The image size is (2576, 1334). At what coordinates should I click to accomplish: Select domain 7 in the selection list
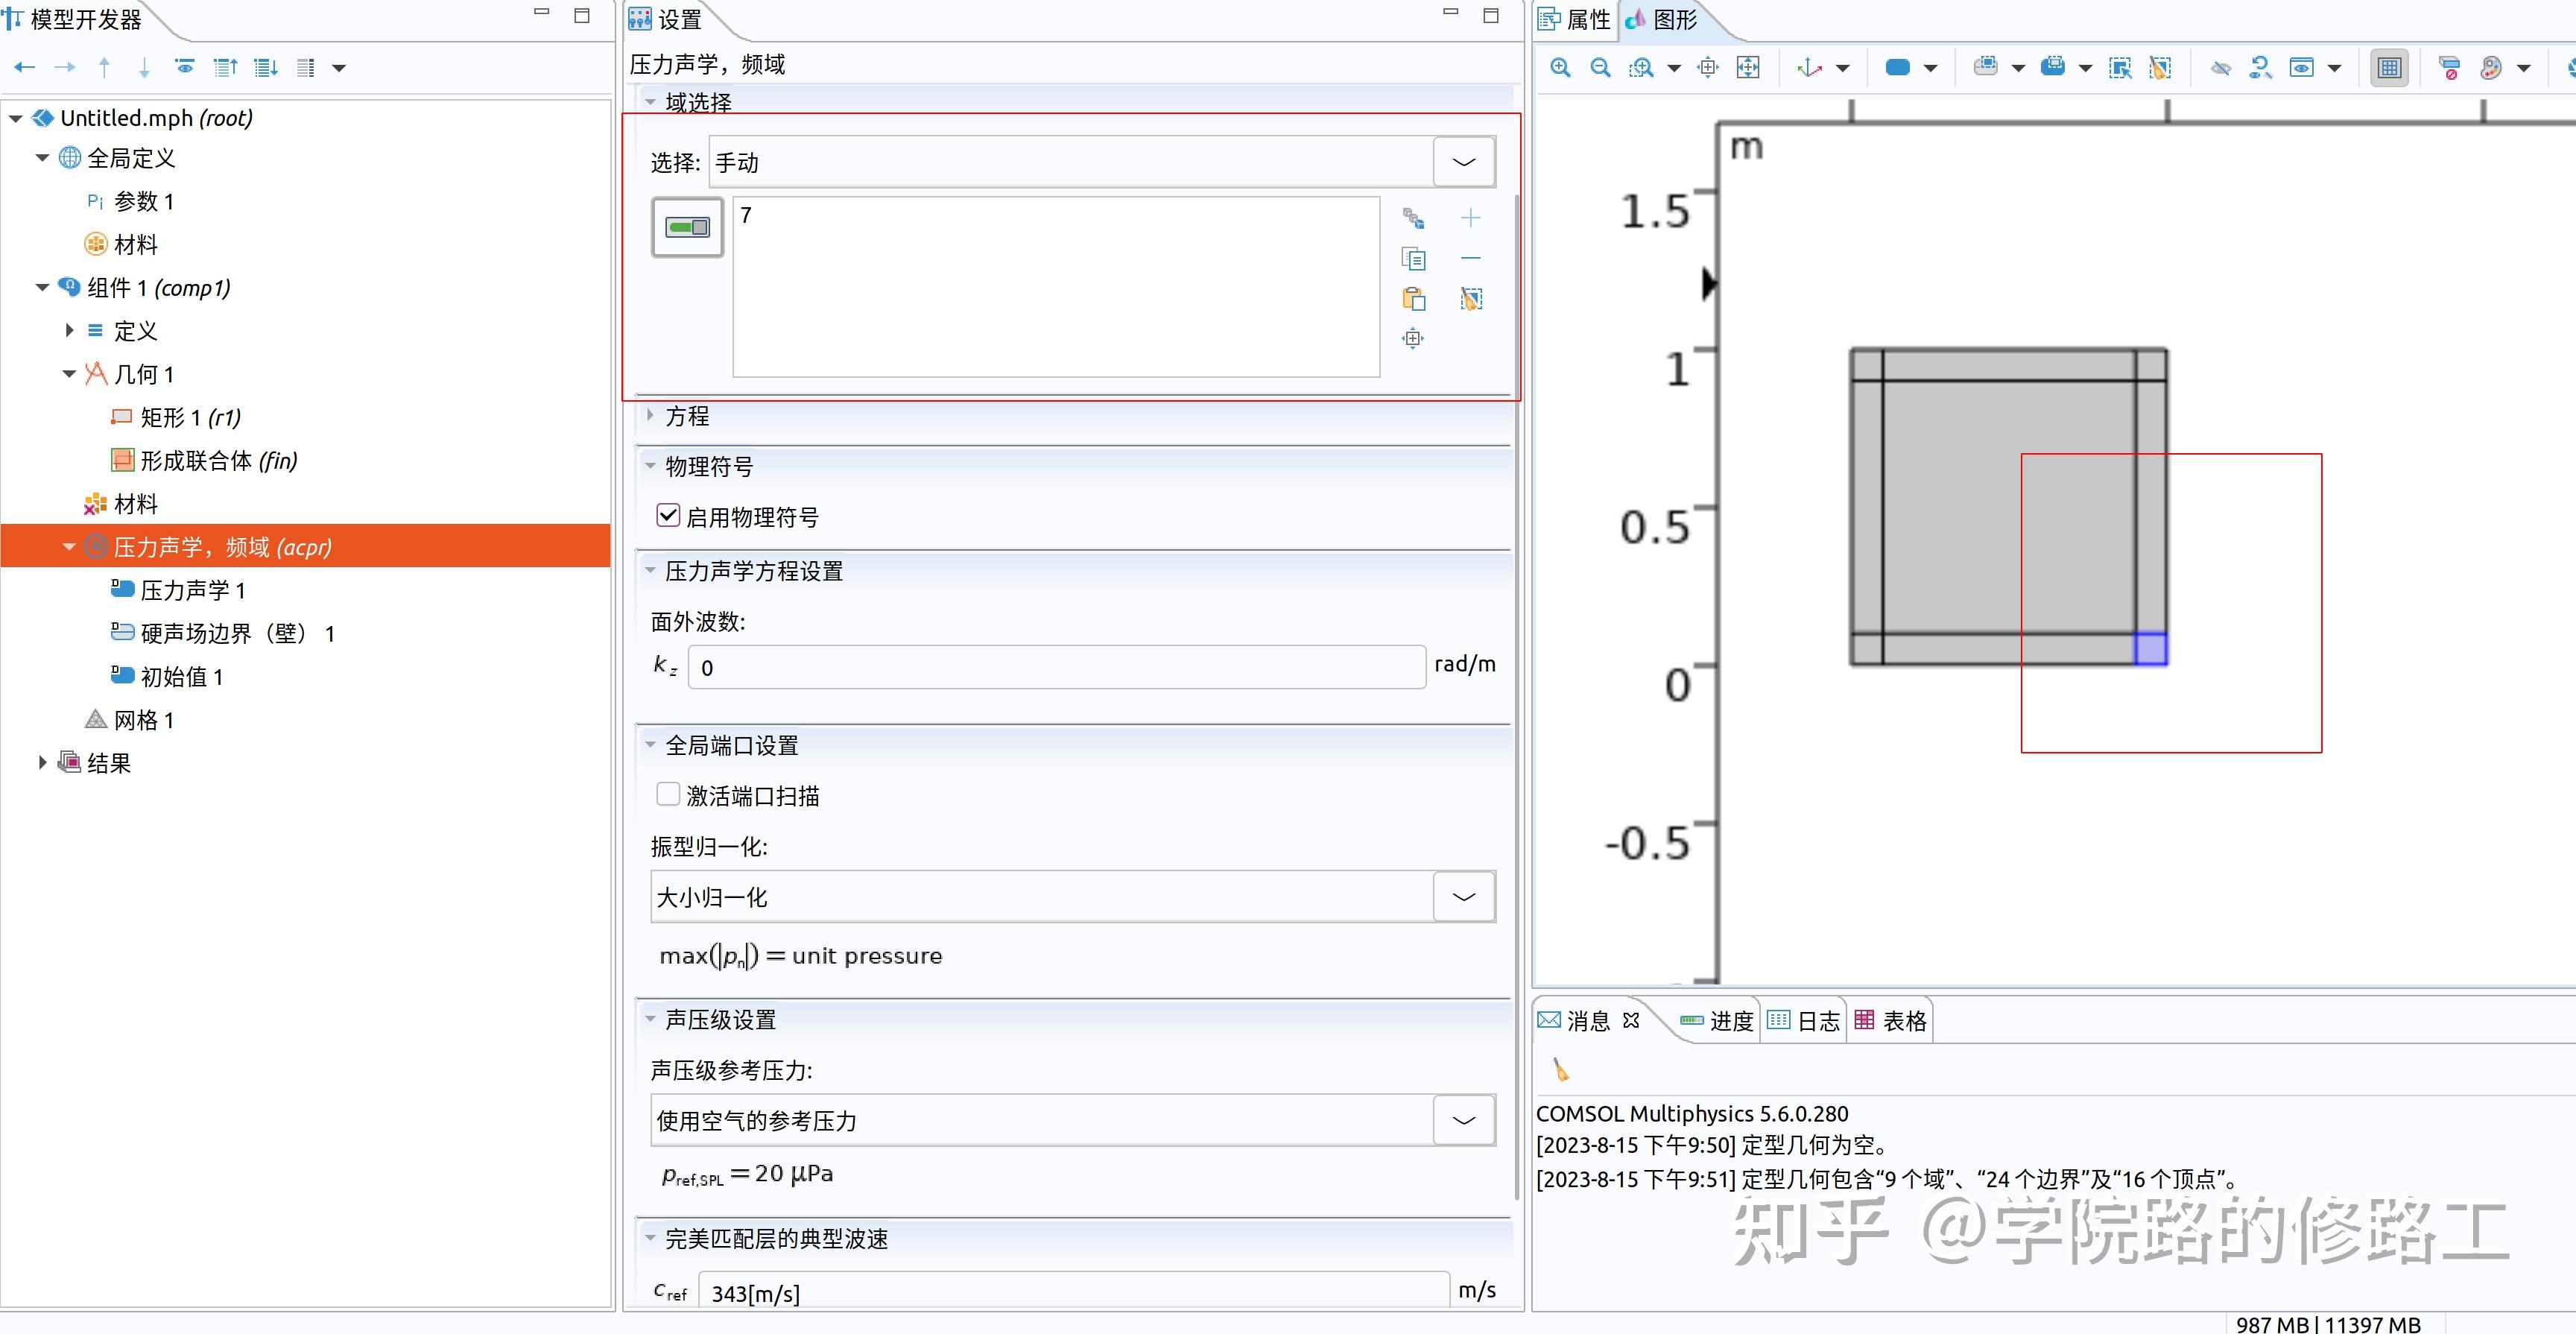pyautogui.click(x=746, y=215)
